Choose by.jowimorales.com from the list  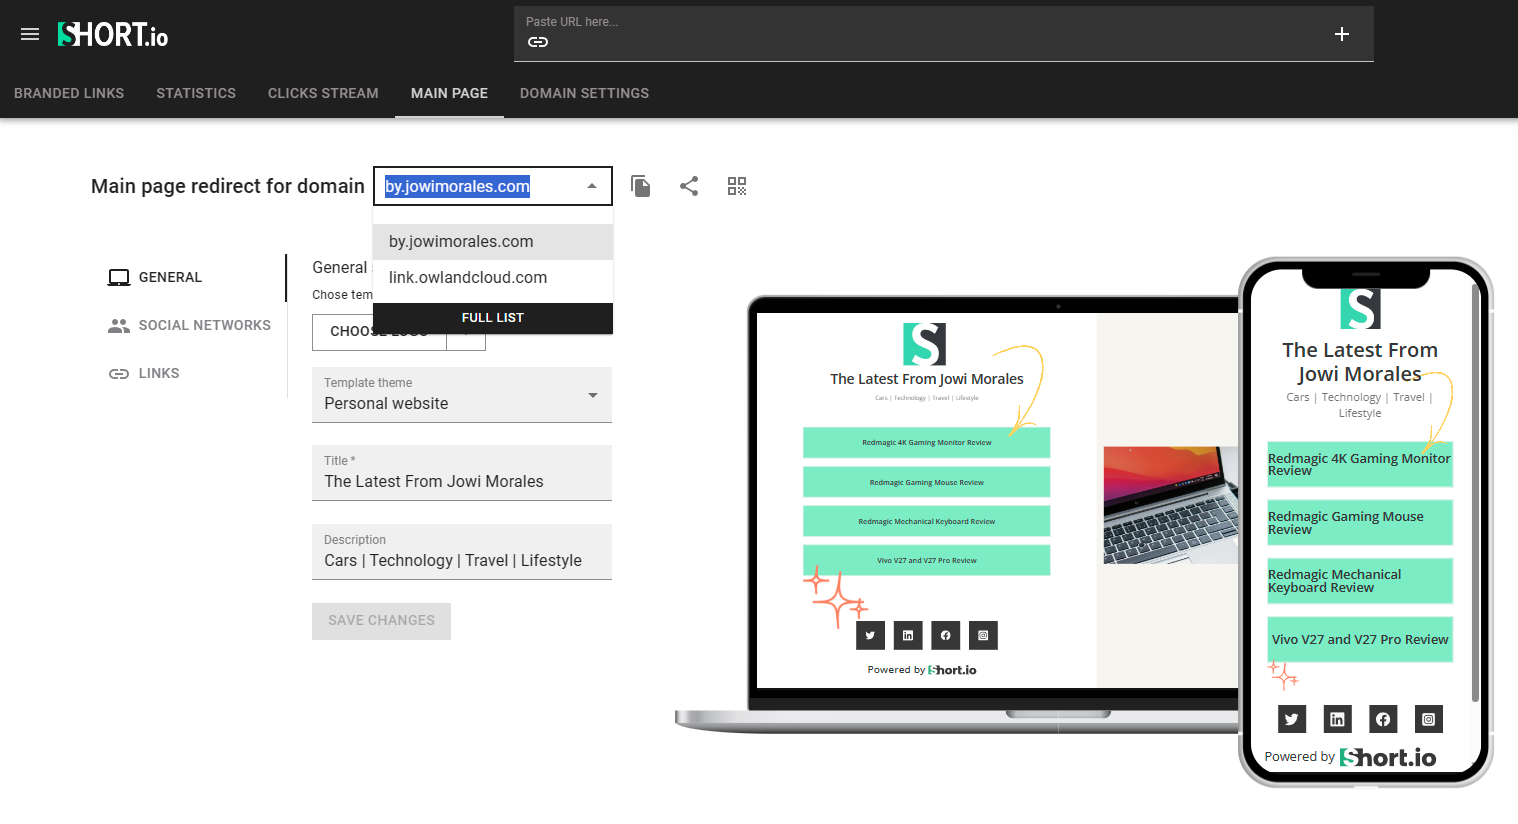click(493, 242)
